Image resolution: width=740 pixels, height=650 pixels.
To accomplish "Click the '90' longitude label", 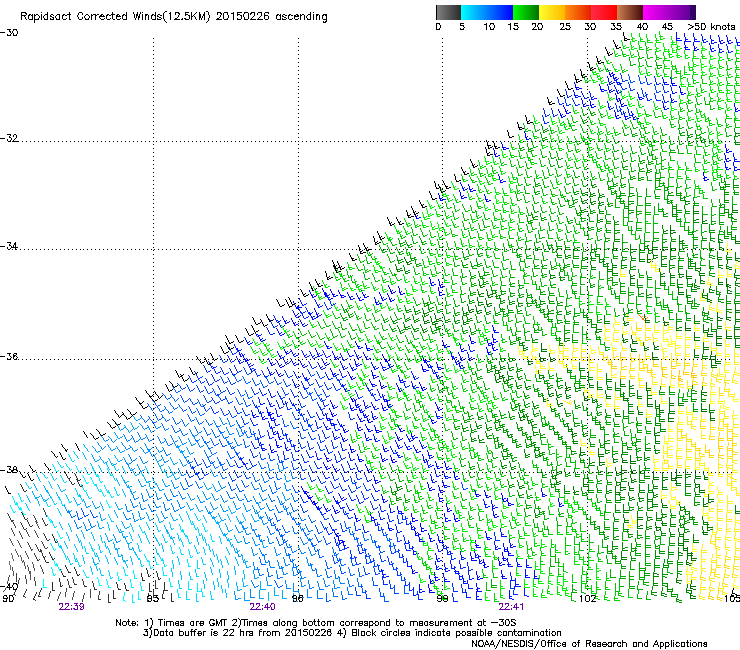I will tap(8, 599).
